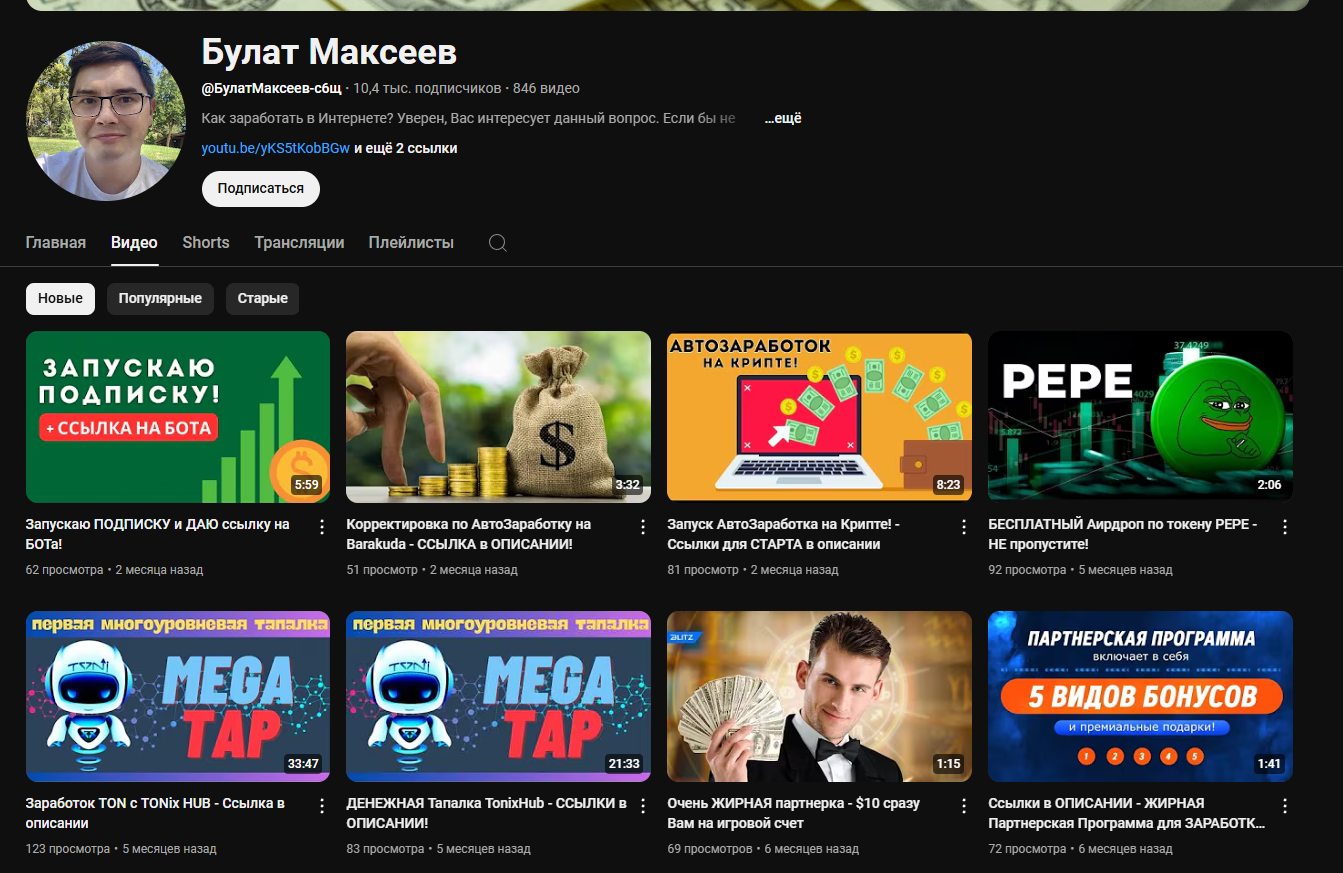
Task: Open the MEGA TAP video thumbnail
Action: [x=178, y=696]
